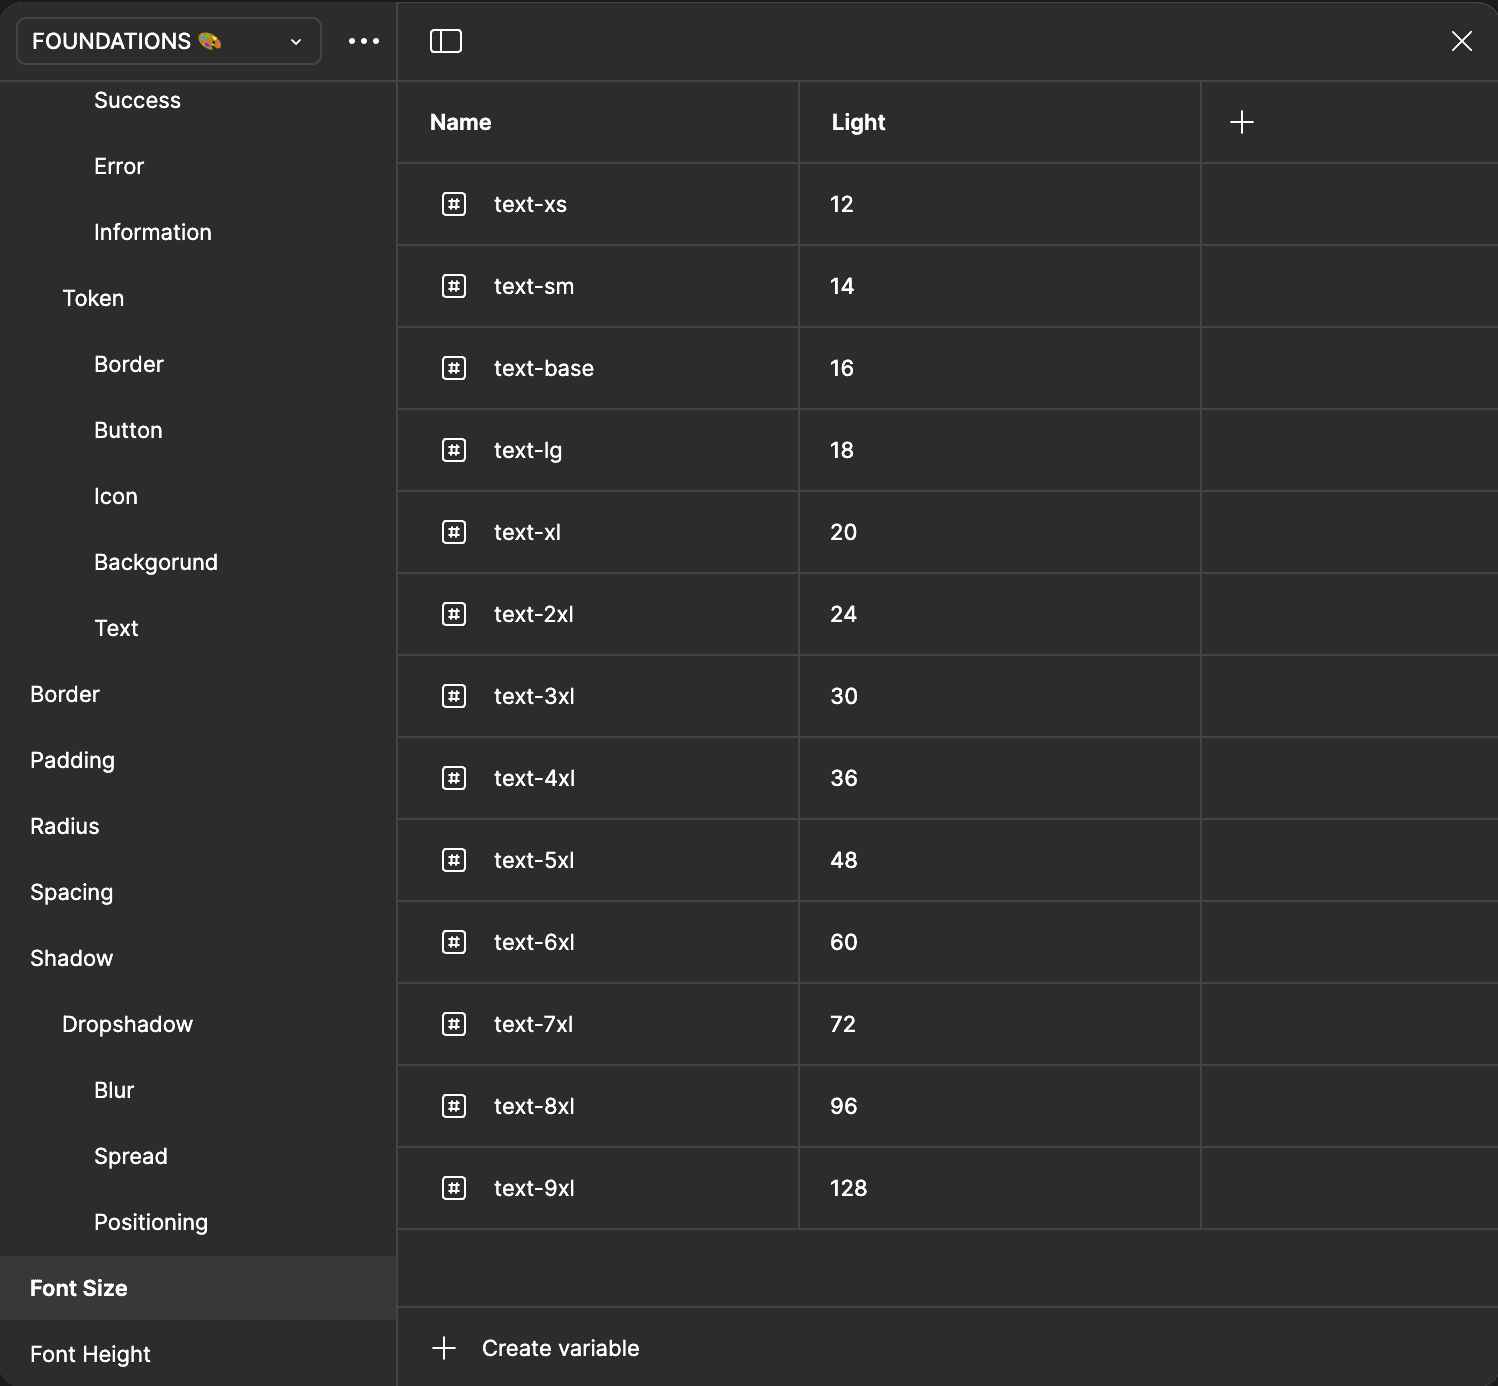1498x1386 pixels.
Task: Click the number type icon beside text-9xl
Action: click(454, 1188)
